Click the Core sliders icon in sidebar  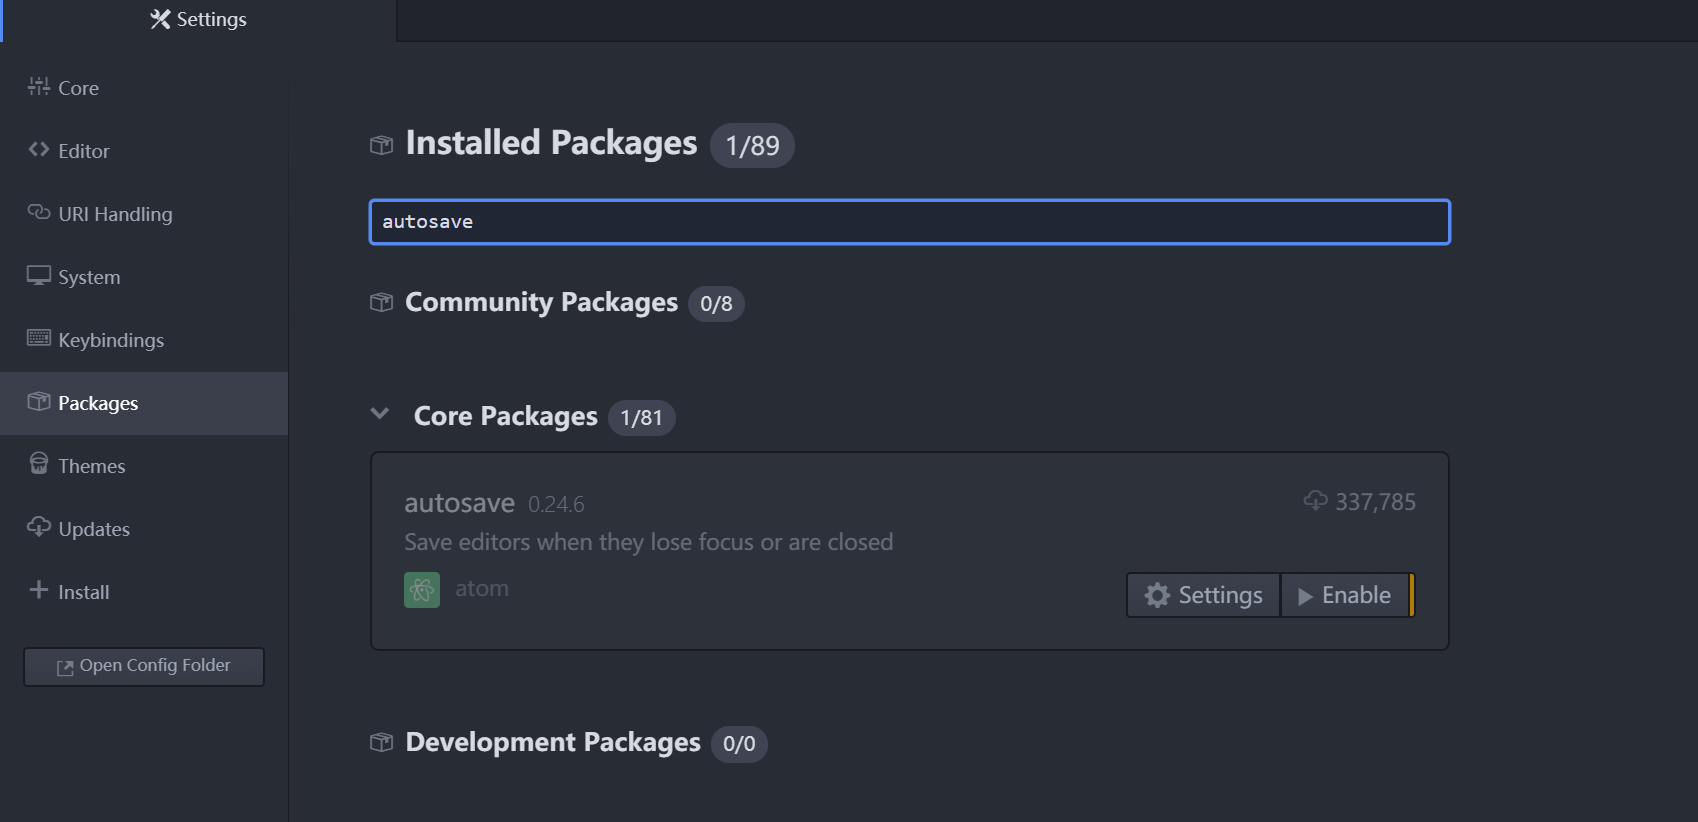38,87
